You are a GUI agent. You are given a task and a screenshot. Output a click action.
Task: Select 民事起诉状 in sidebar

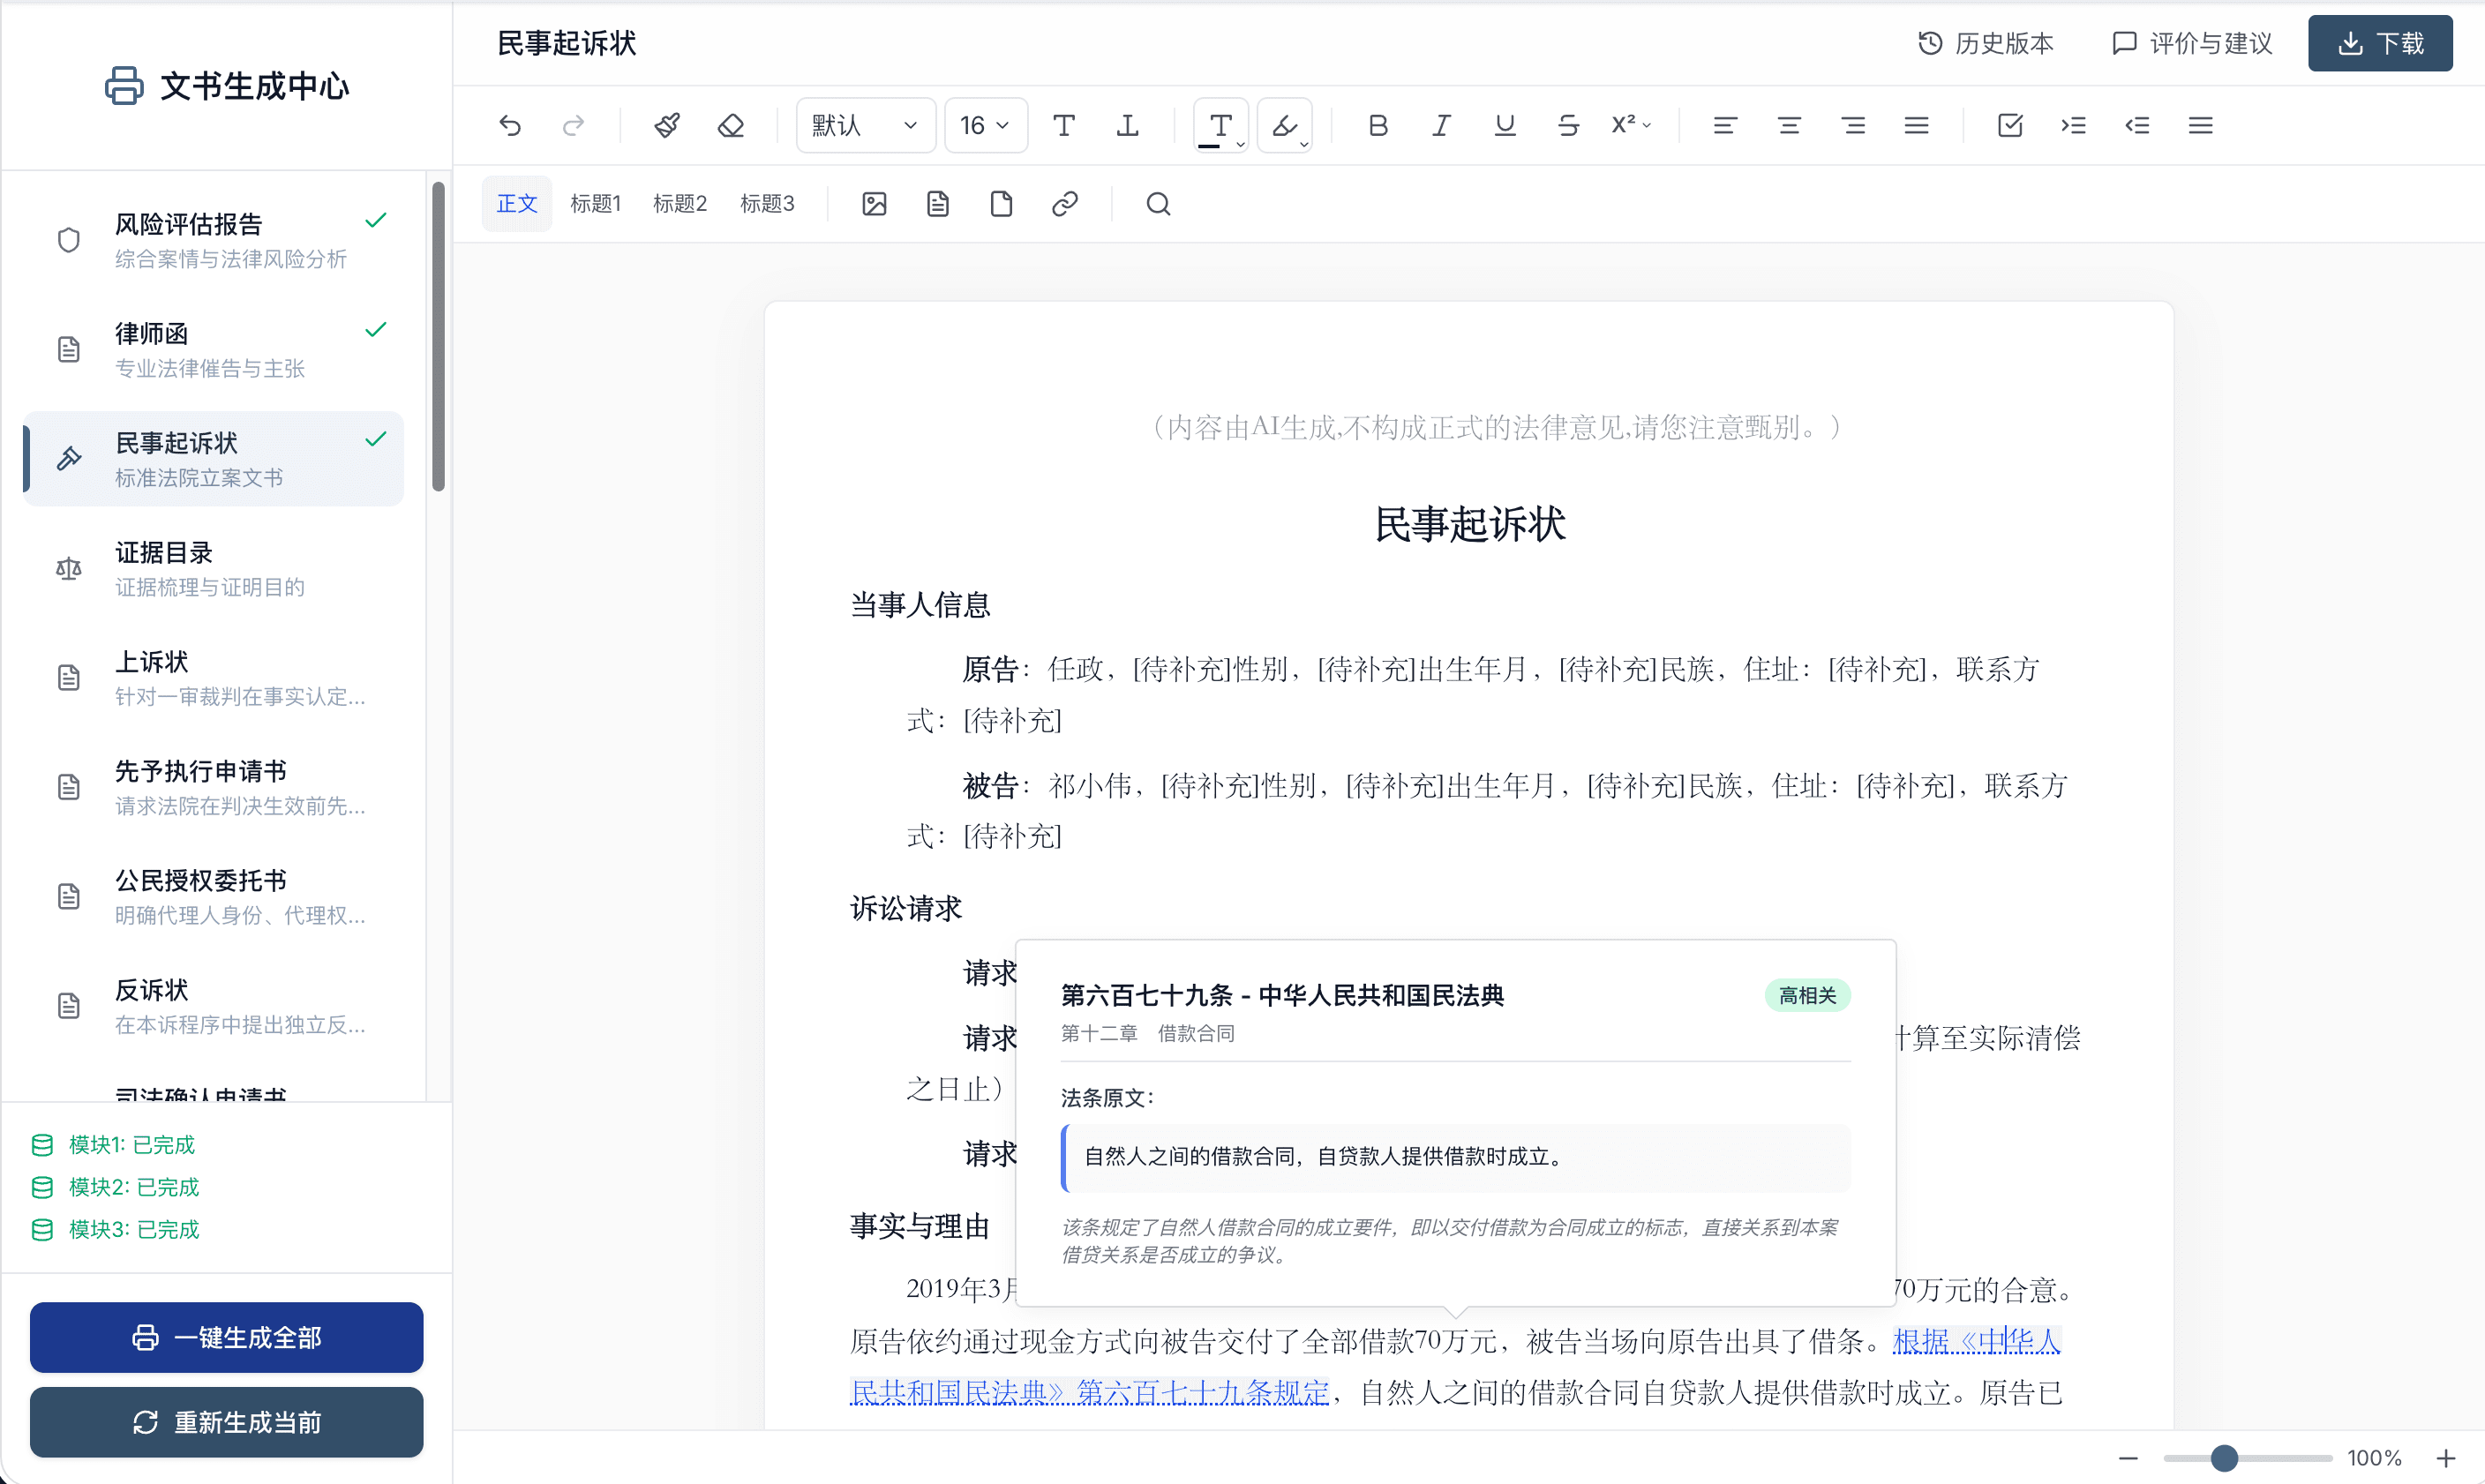213,459
